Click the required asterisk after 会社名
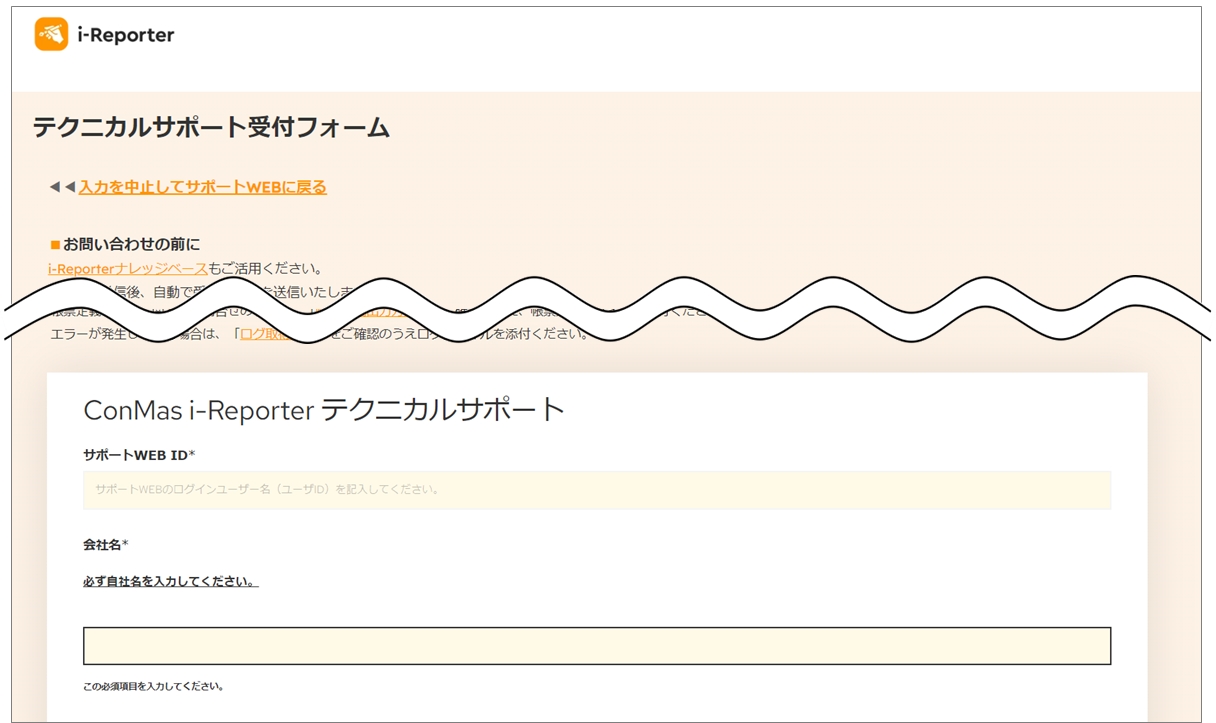This screenshot has height=723, width=1216. coord(125,545)
